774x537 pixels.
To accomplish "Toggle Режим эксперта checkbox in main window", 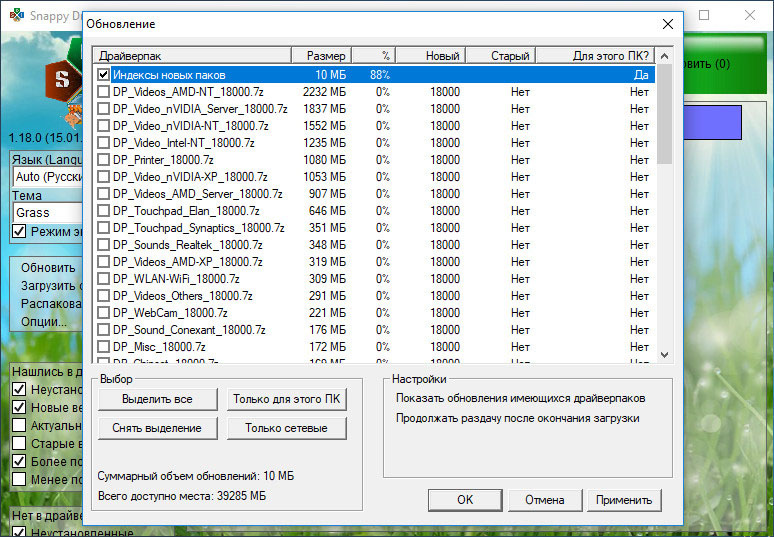I will (19, 231).
